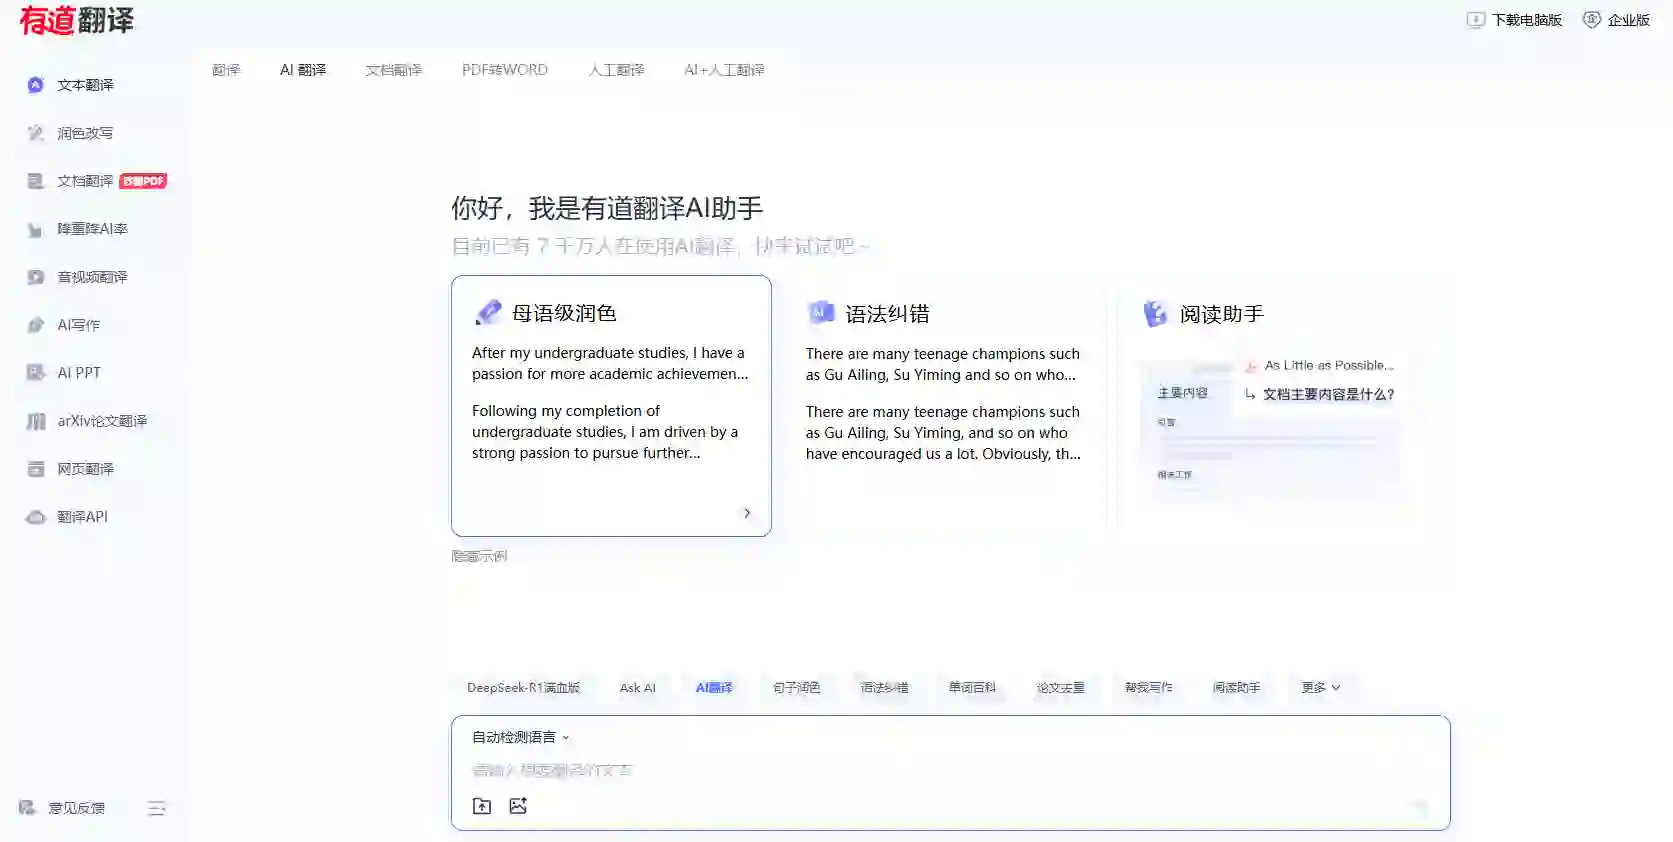Select the 语法纠错 mode chip
This screenshot has height=842, width=1673.
click(x=885, y=688)
